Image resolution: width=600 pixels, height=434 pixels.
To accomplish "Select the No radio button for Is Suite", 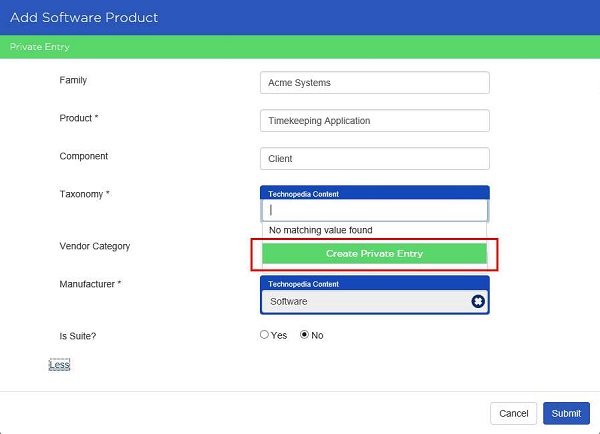I will click(x=304, y=334).
